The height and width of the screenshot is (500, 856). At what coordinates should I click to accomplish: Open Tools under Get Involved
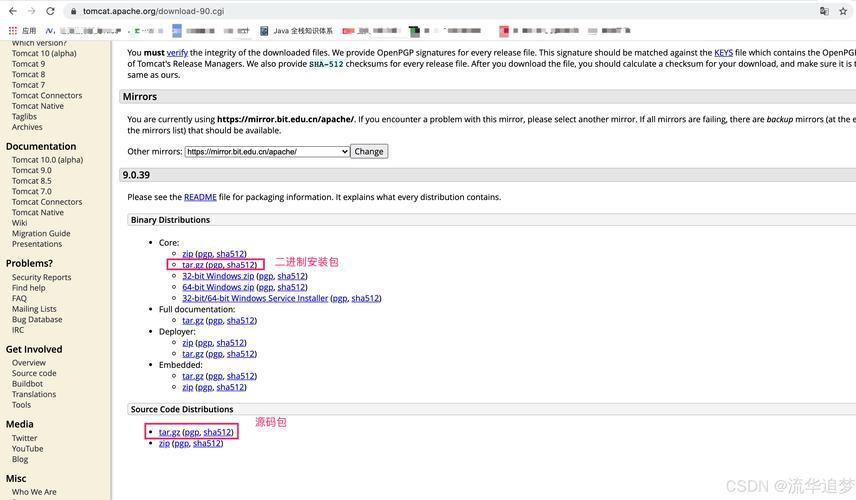click(x=21, y=404)
